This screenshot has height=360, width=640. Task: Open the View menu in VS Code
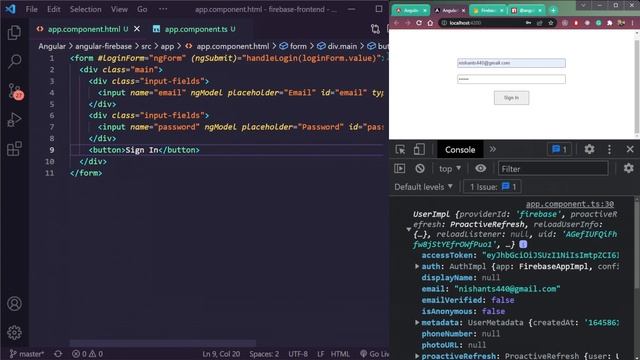(x=119, y=9)
